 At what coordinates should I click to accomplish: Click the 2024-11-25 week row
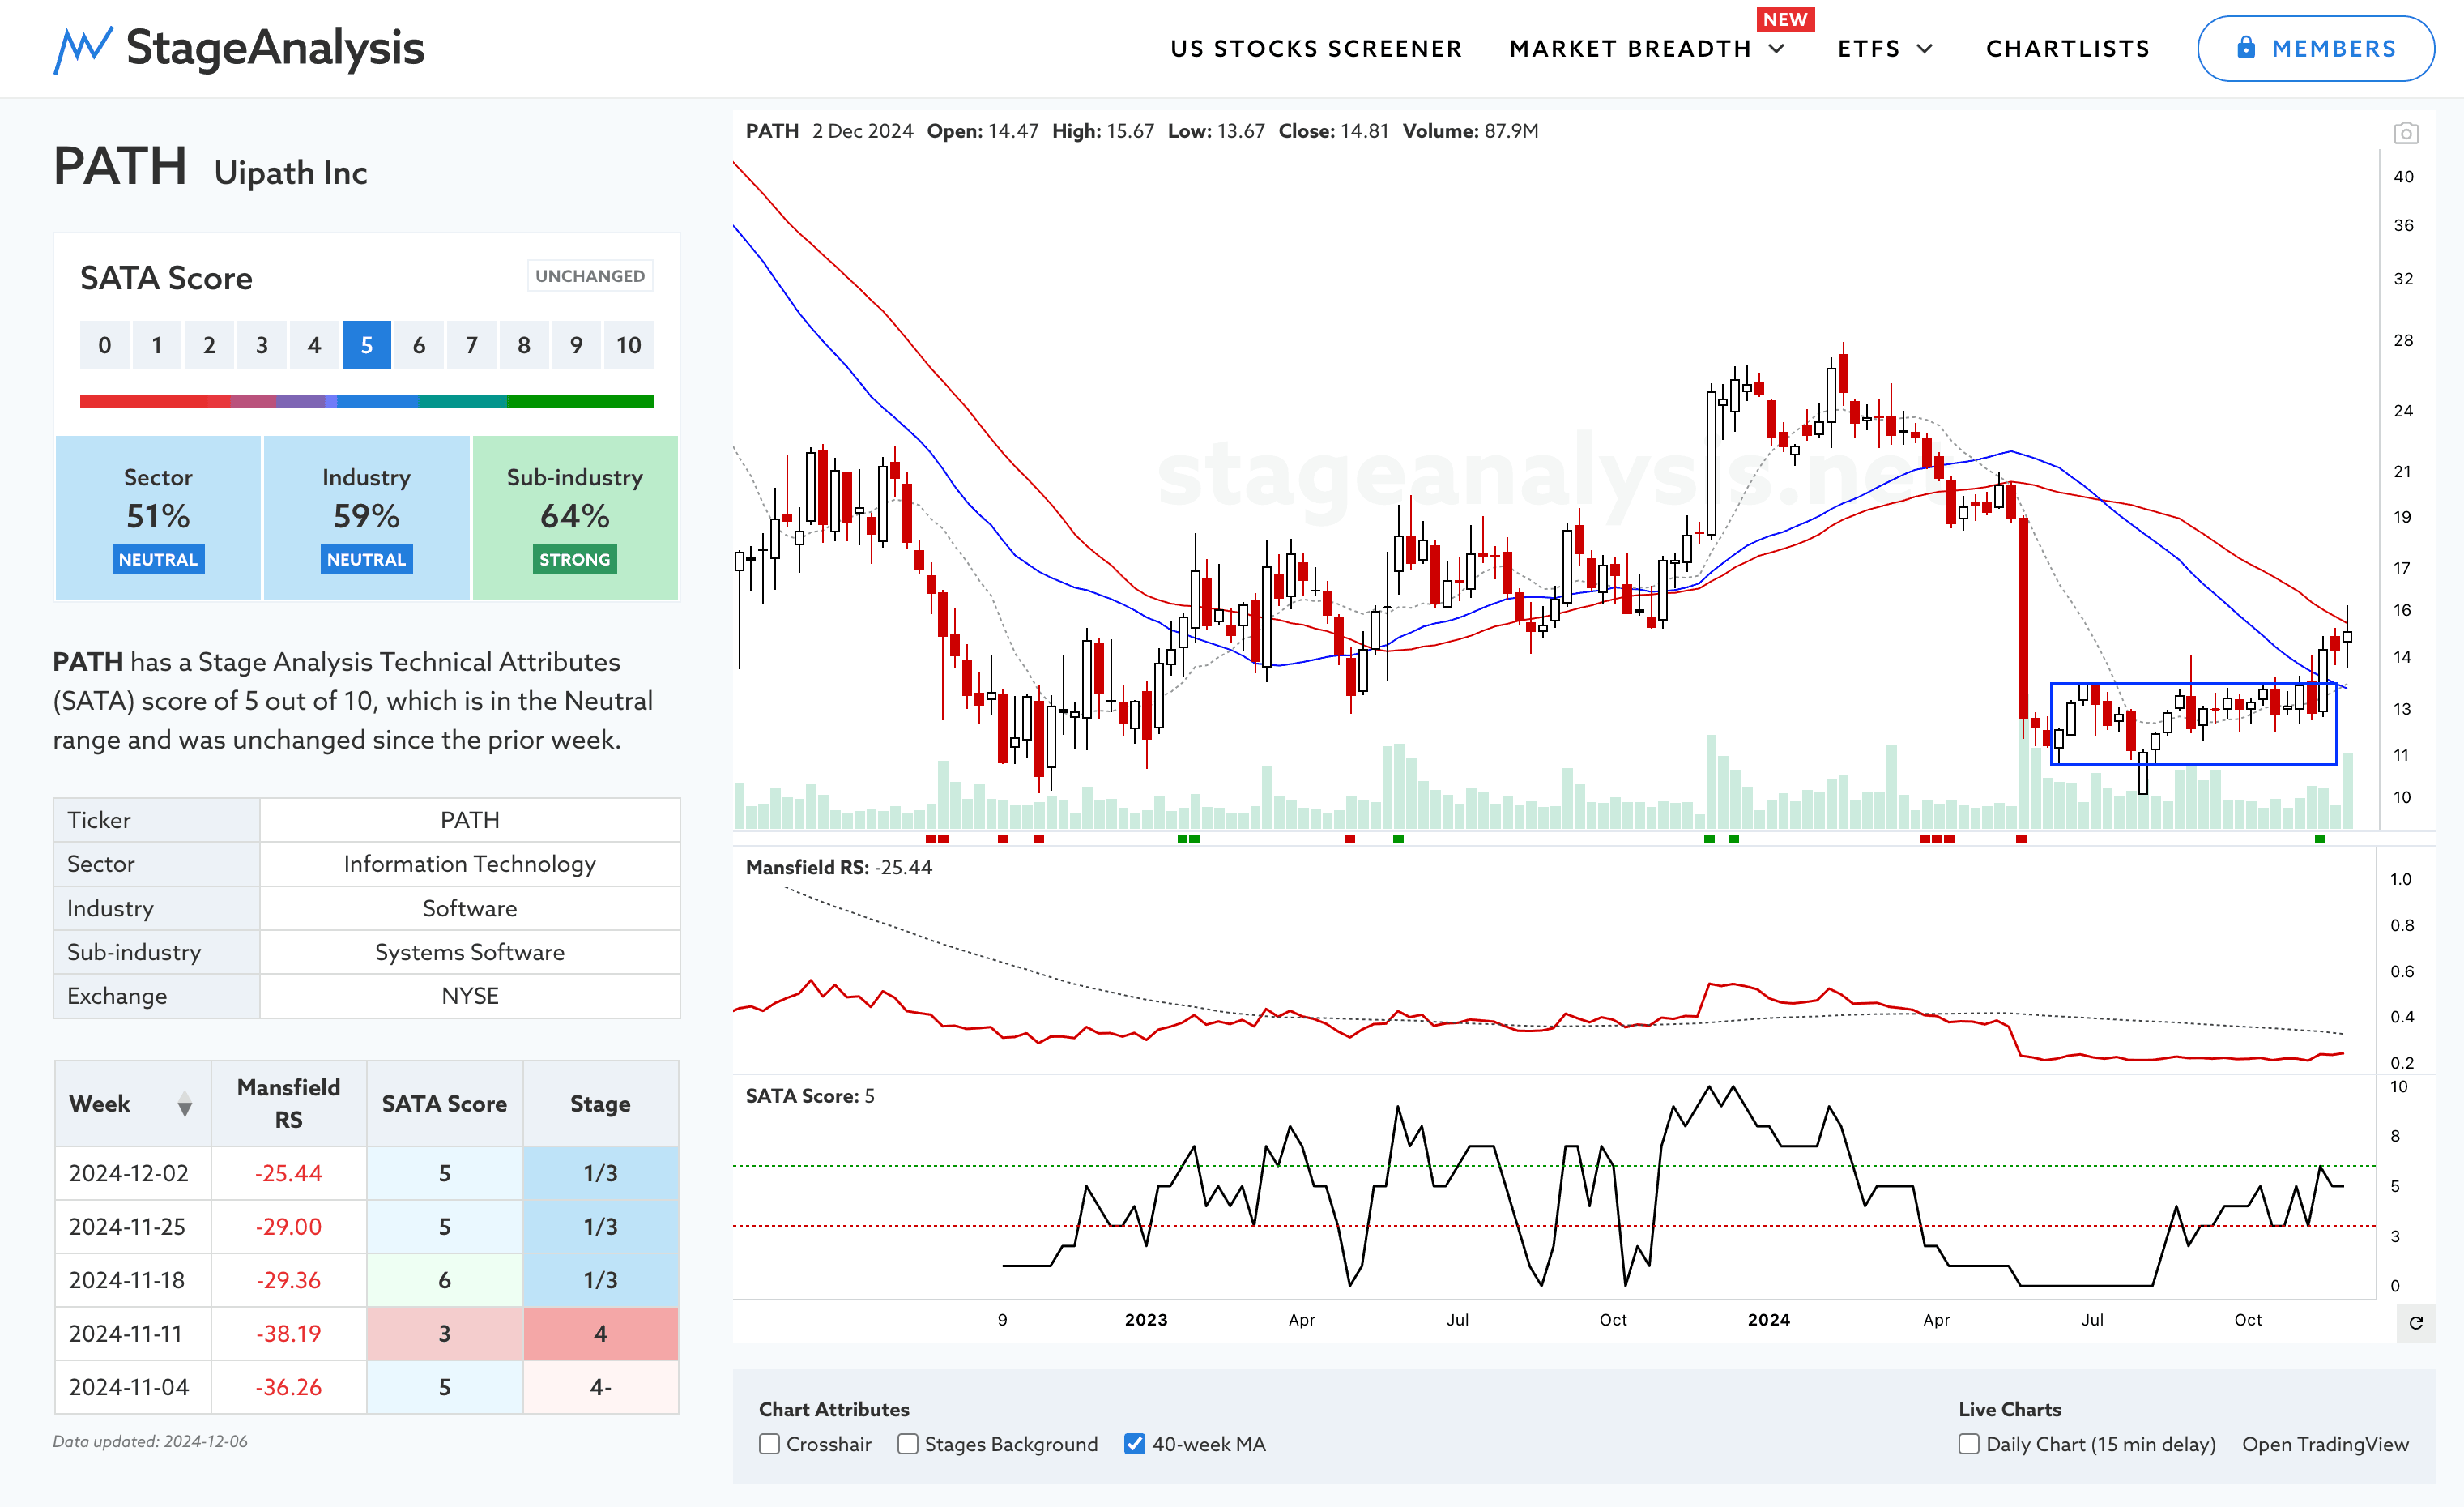(366, 1227)
